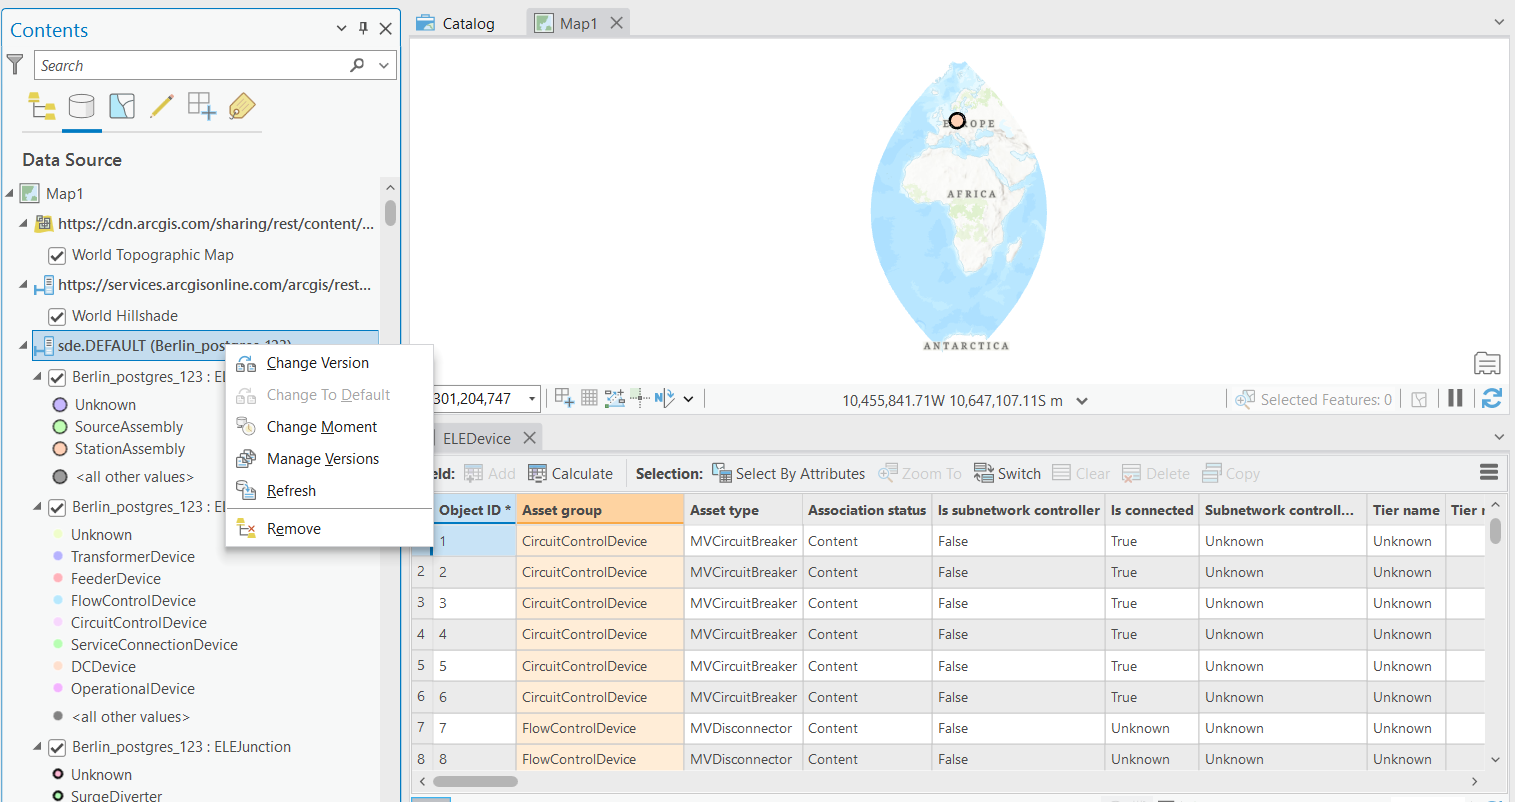Image resolution: width=1515 pixels, height=802 pixels.
Task: Pause drawing of the map
Action: (x=1455, y=398)
